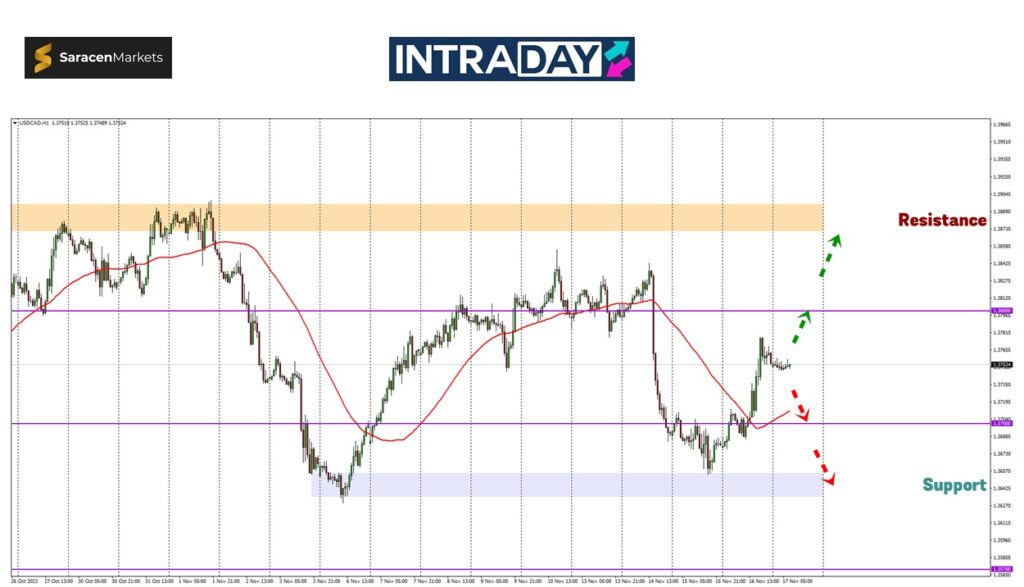Image resolution: width=1024 pixels, height=587 pixels.
Task: Click the Resistance label
Action: pos(941,220)
